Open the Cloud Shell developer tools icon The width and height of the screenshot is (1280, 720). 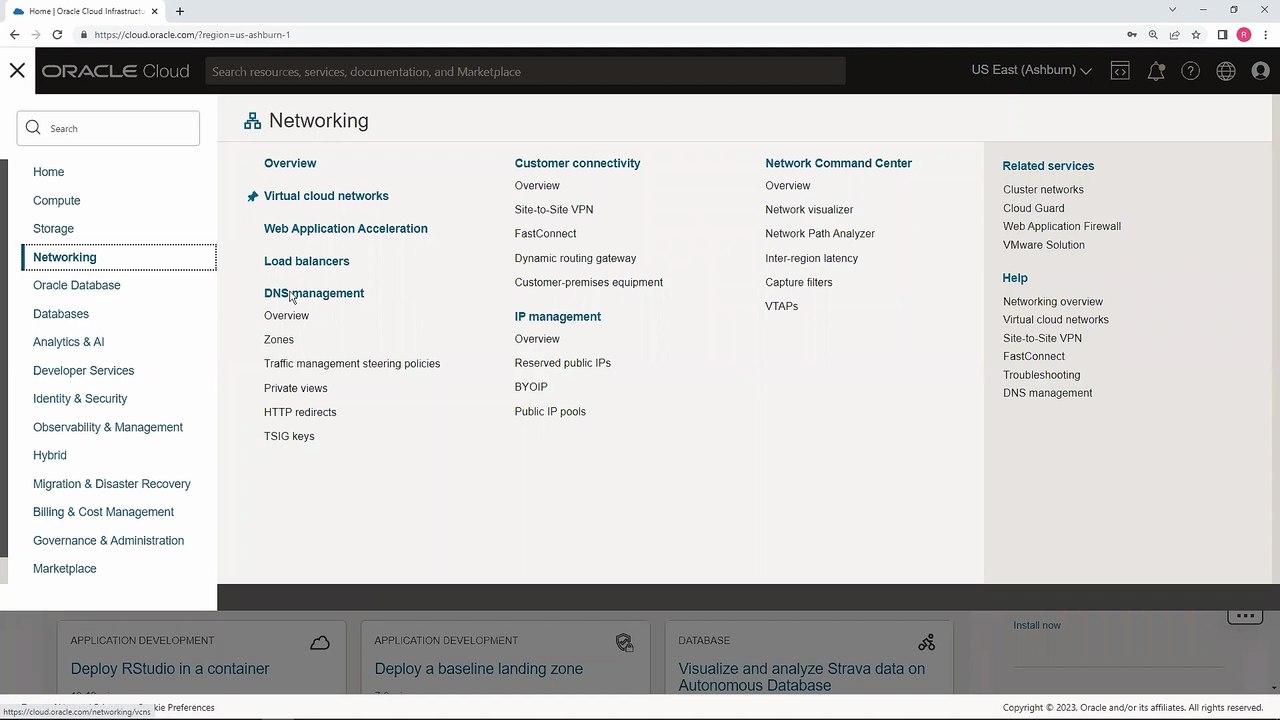point(1120,71)
